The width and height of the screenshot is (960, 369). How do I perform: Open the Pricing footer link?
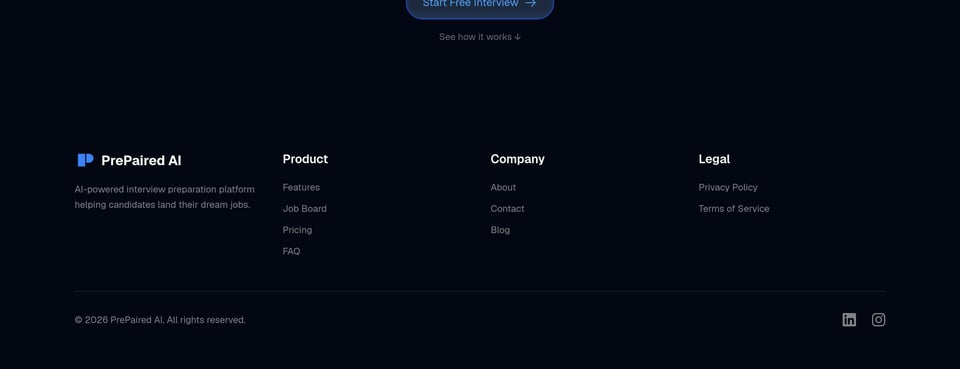[297, 230]
